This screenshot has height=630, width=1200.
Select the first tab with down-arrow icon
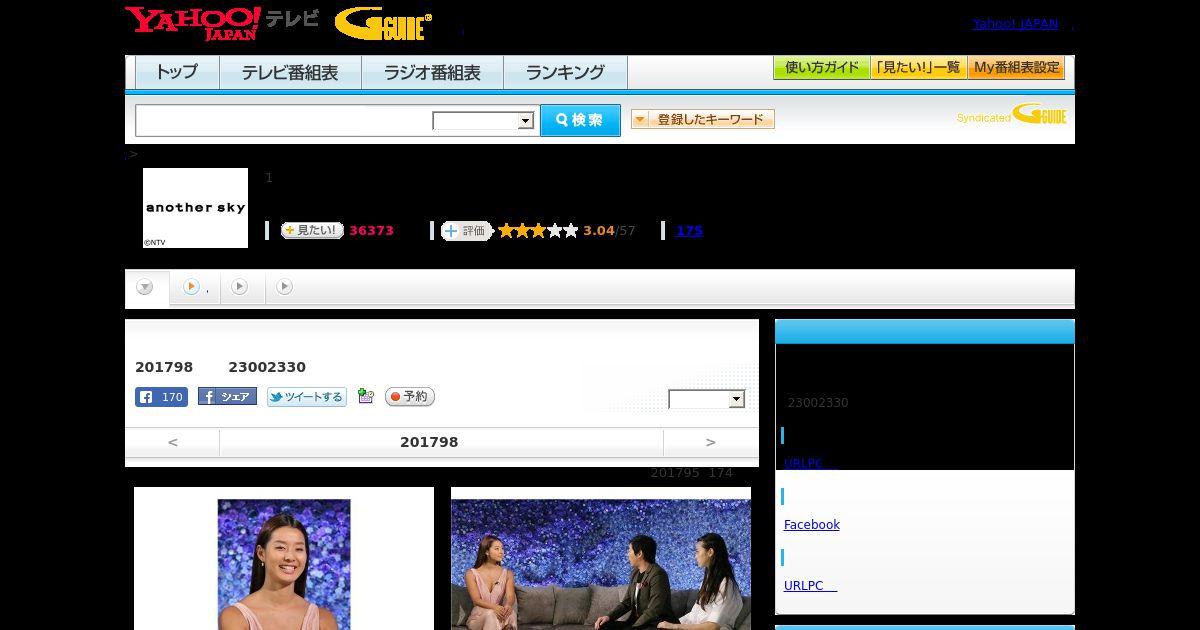(146, 288)
